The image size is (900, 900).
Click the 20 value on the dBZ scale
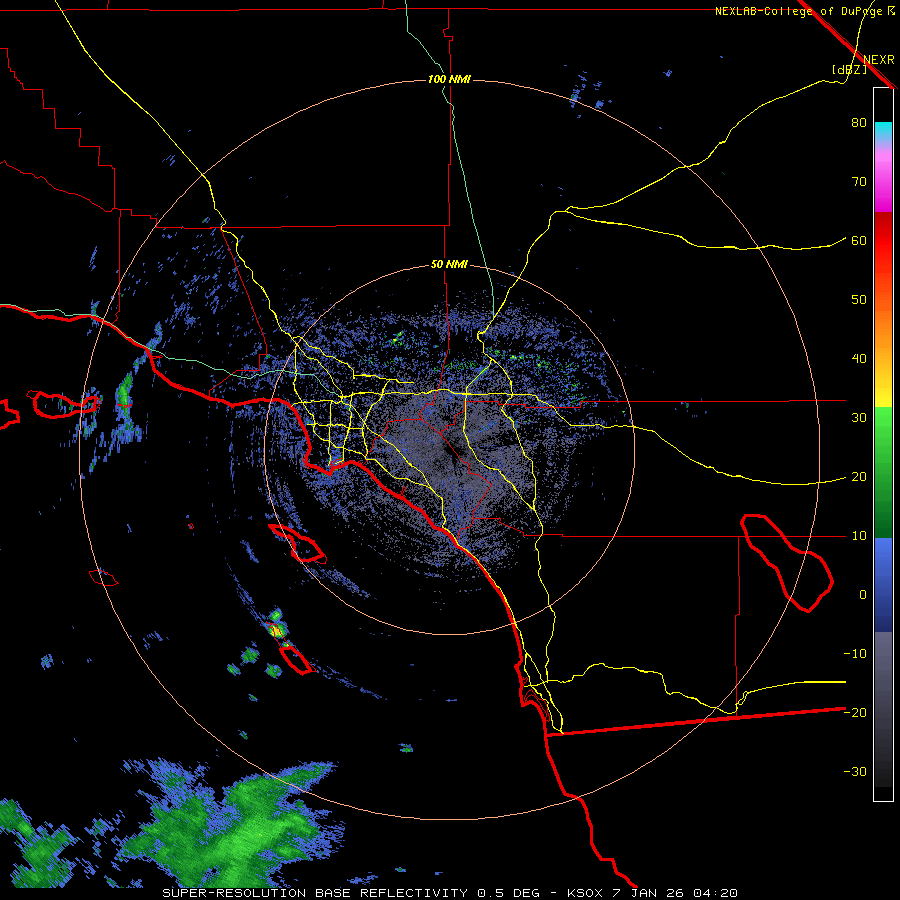(x=859, y=477)
